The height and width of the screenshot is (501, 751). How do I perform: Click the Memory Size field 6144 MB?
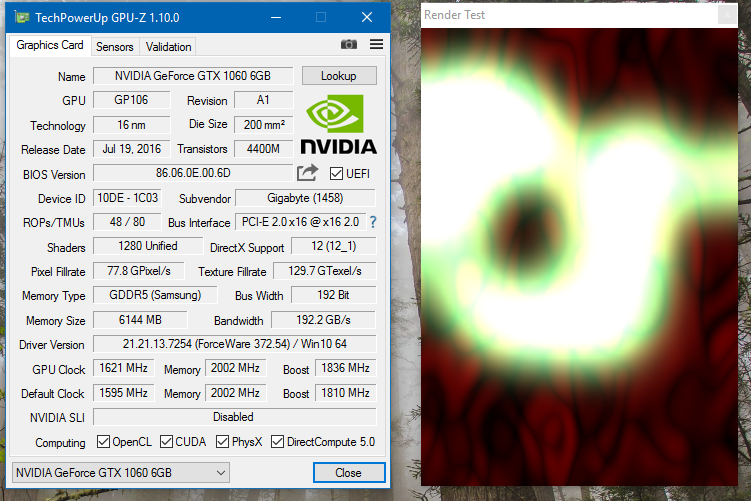click(140, 319)
